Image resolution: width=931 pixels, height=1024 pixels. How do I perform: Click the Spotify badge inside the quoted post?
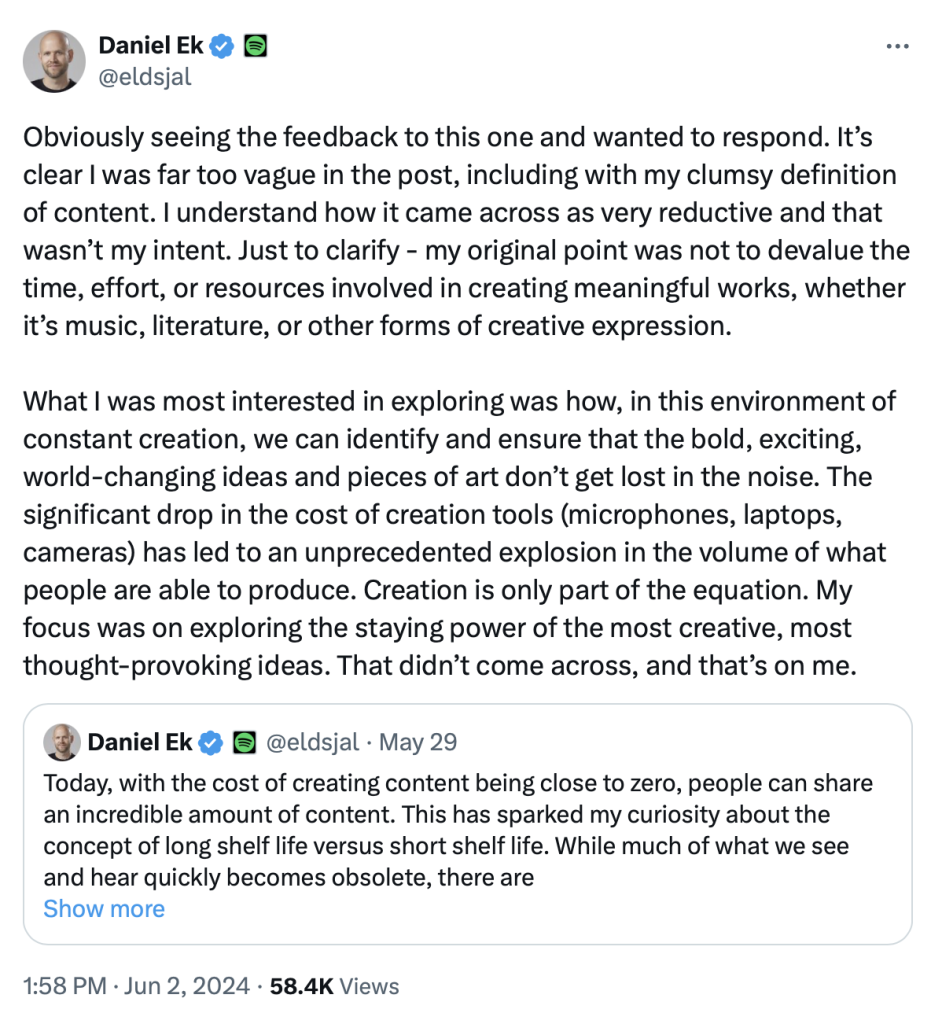244,742
